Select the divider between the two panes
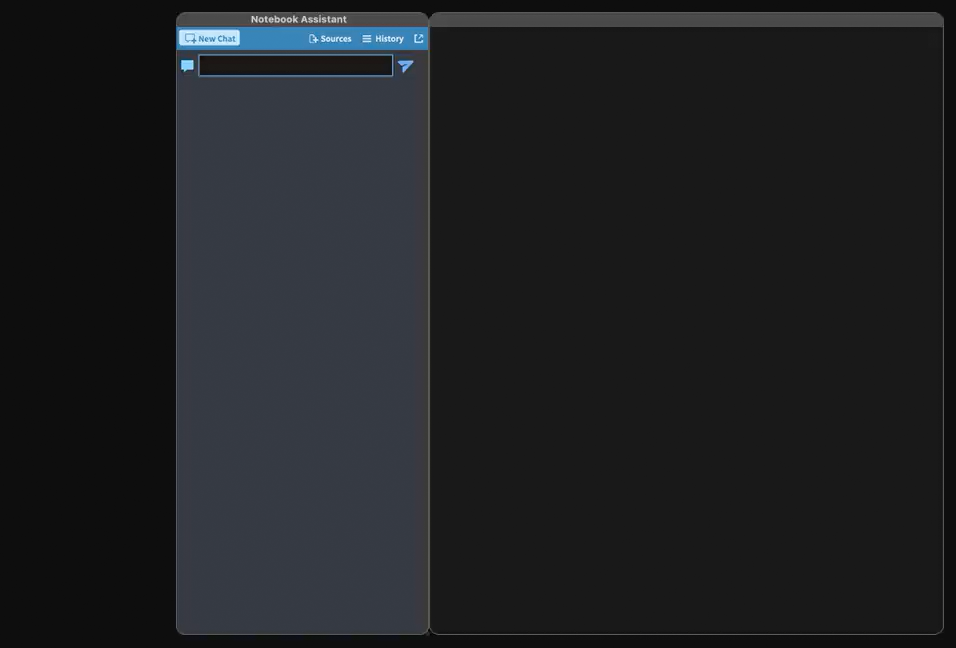Screen dimensions: 956x648 pos(429,330)
